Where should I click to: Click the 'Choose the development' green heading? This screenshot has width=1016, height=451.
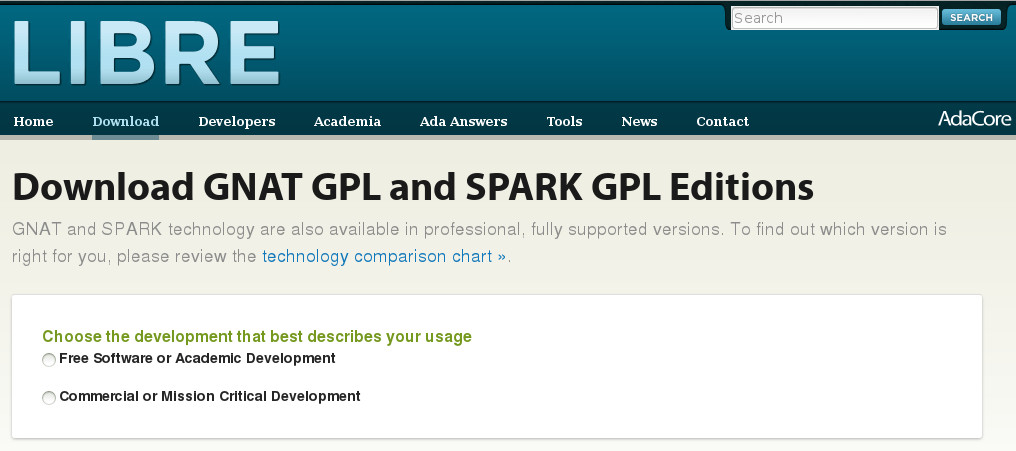257,337
